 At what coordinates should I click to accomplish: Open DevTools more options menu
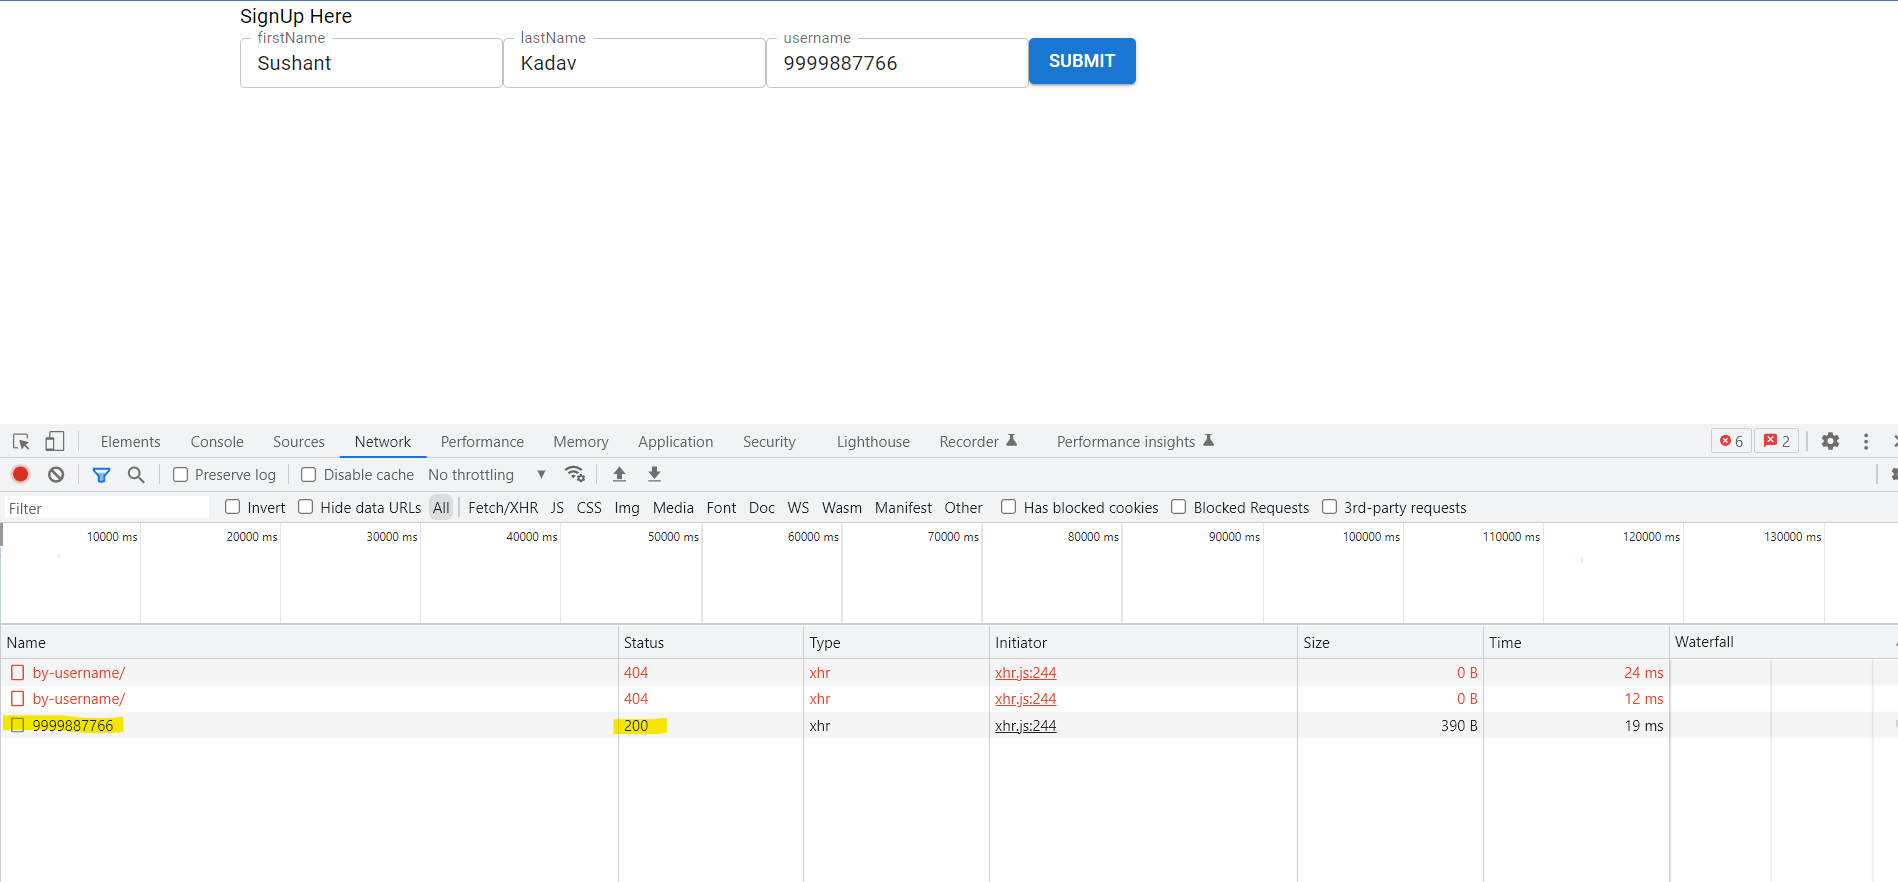(x=1866, y=441)
